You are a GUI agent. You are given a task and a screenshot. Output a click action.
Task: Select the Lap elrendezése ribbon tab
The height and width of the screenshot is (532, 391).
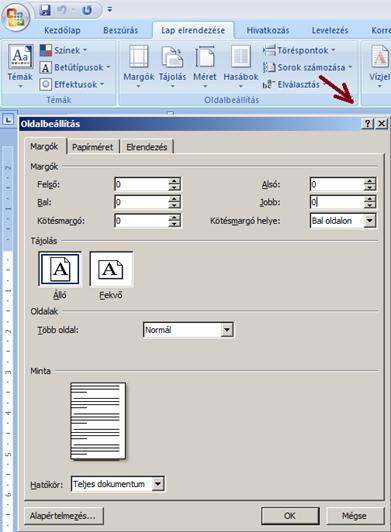pos(193,30)
